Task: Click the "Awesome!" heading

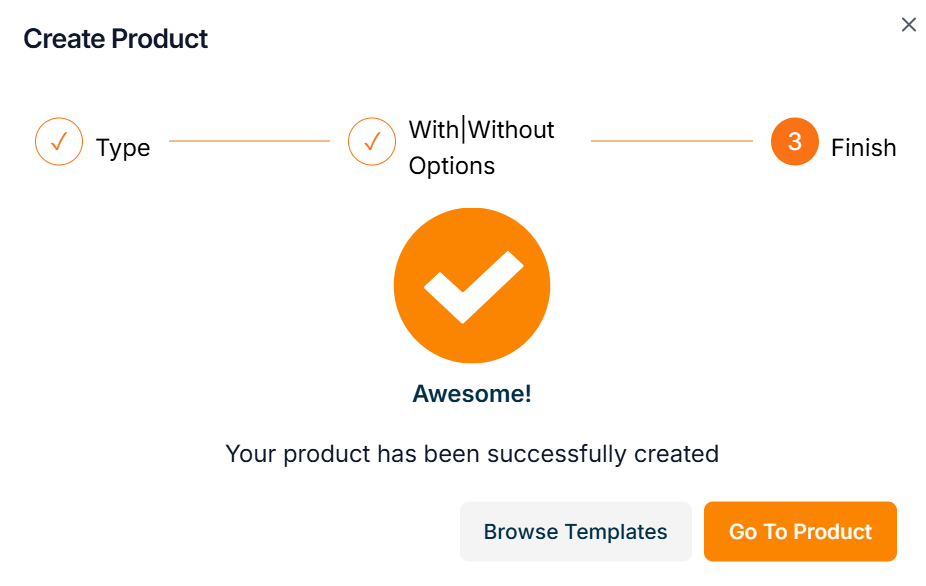Action: 472,394
